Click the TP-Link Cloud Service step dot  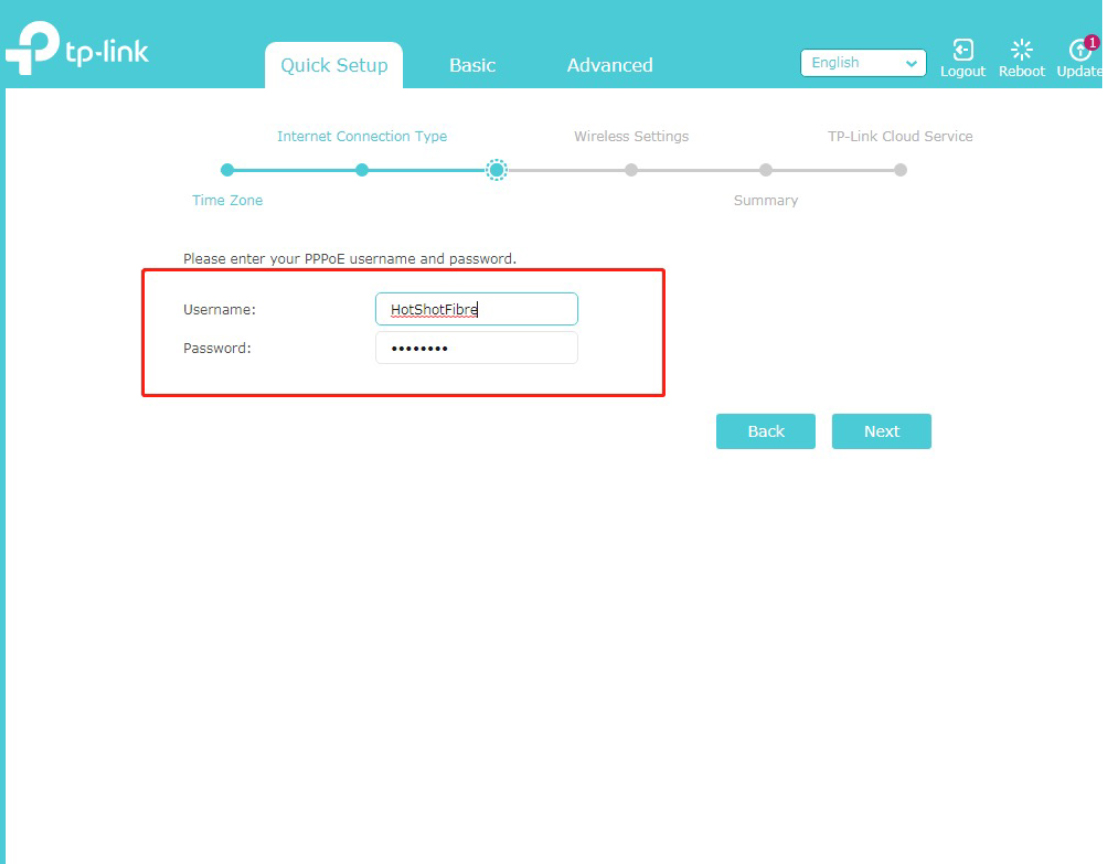click(x=901, y=170)
